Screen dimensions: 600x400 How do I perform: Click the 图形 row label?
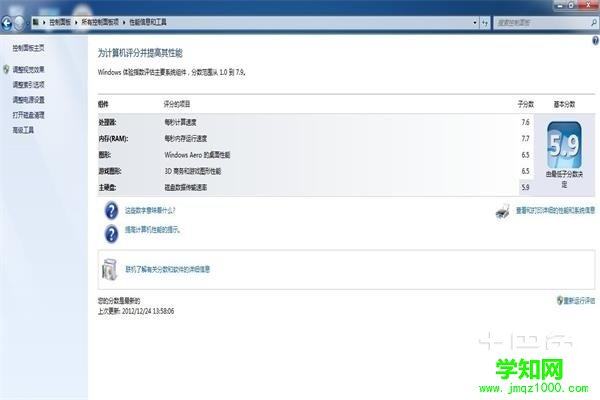point(104,155)
